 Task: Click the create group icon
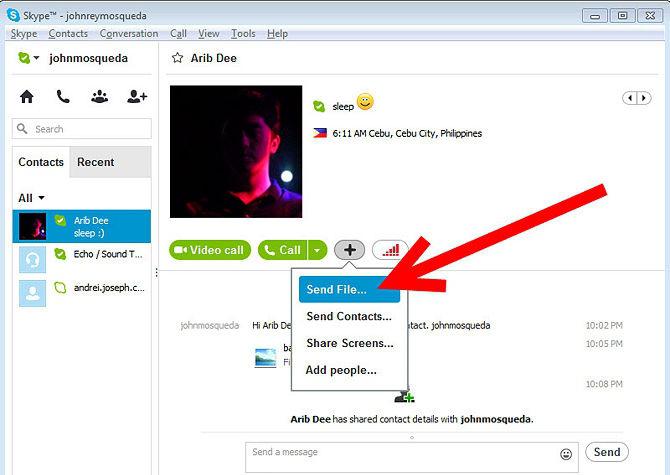point(100,97)
